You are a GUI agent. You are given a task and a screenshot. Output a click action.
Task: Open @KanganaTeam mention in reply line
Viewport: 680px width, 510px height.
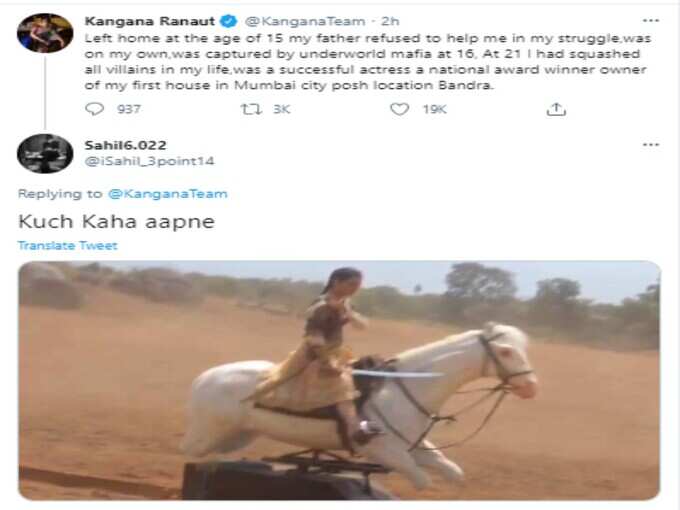click(x=167, y=193)
